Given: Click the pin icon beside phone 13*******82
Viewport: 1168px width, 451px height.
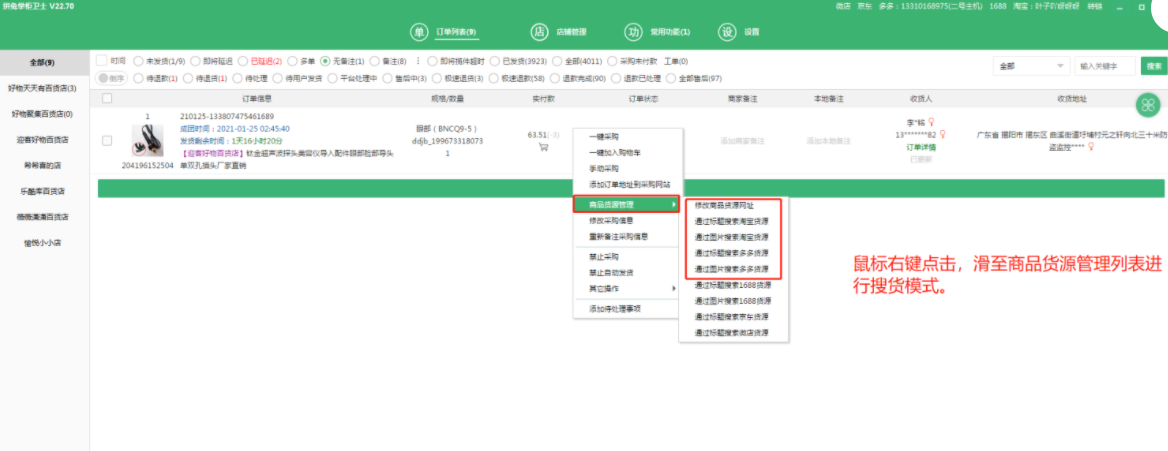Looking at the screenshot, I should [x=942, y=134].
